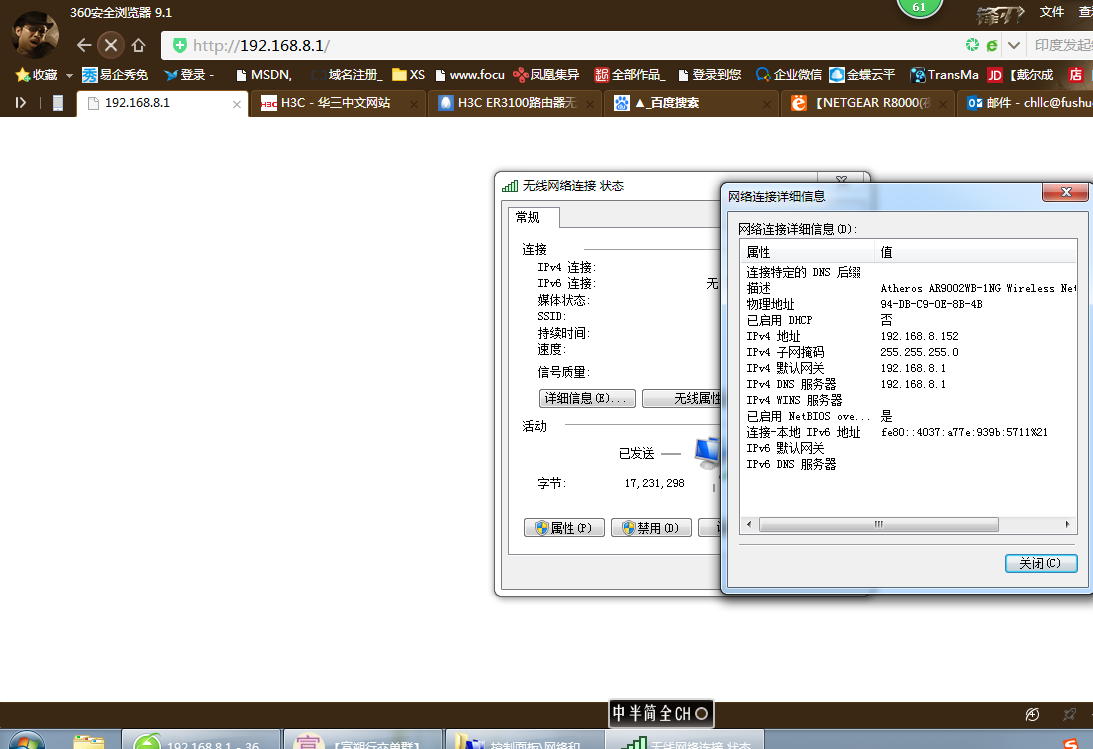Click the horizontal scrollbar thumb in details list
1093x749 pixels.
coord(878,524)
